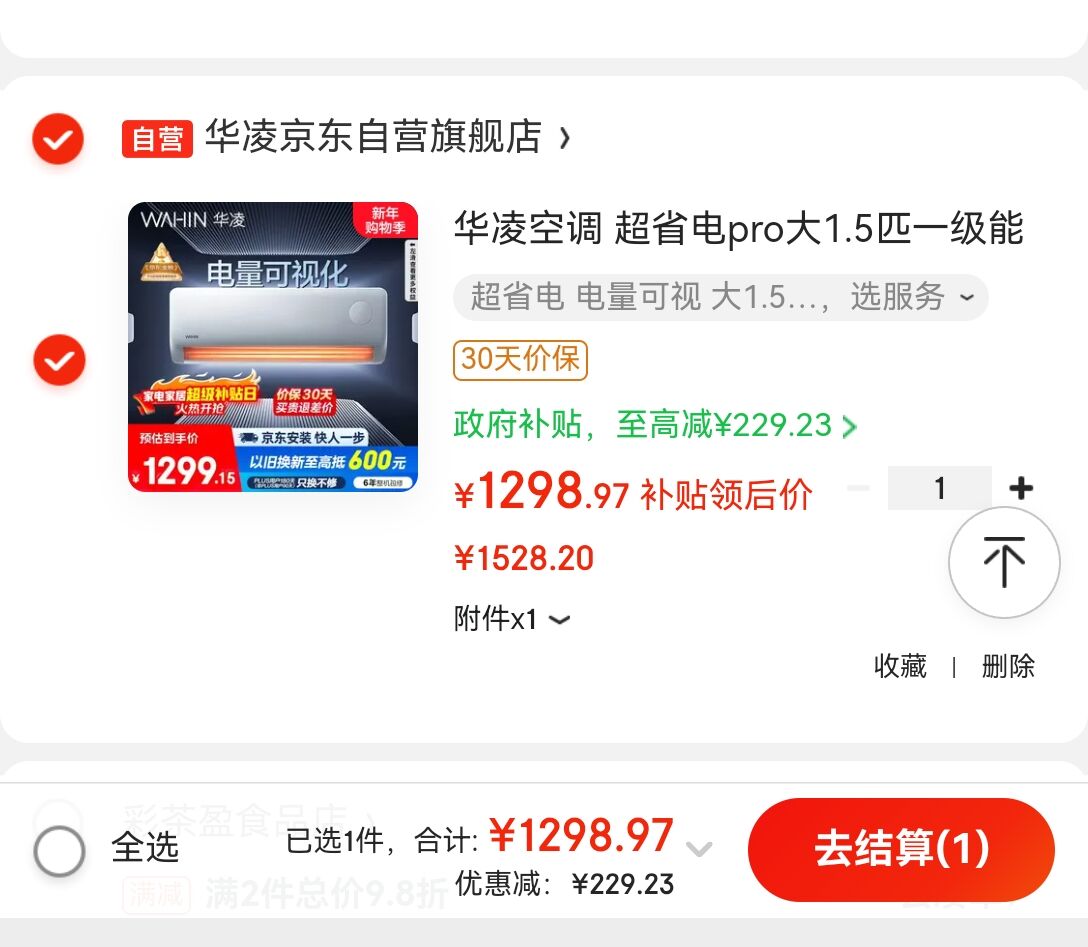The height and width of the screenshot is (947, 1088).
Task: Open 政府补贴 subsidy details link
Action: 655,425
